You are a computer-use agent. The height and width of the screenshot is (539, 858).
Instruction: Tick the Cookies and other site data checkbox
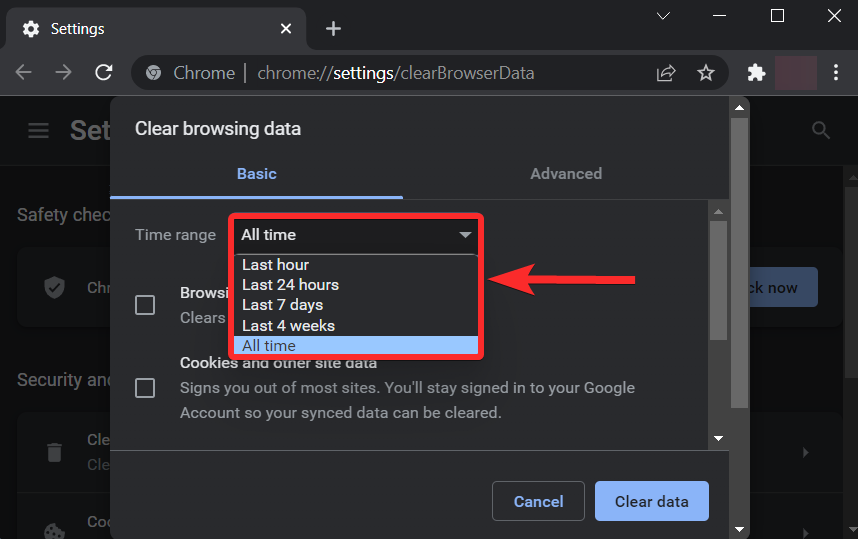coord(145,388)
